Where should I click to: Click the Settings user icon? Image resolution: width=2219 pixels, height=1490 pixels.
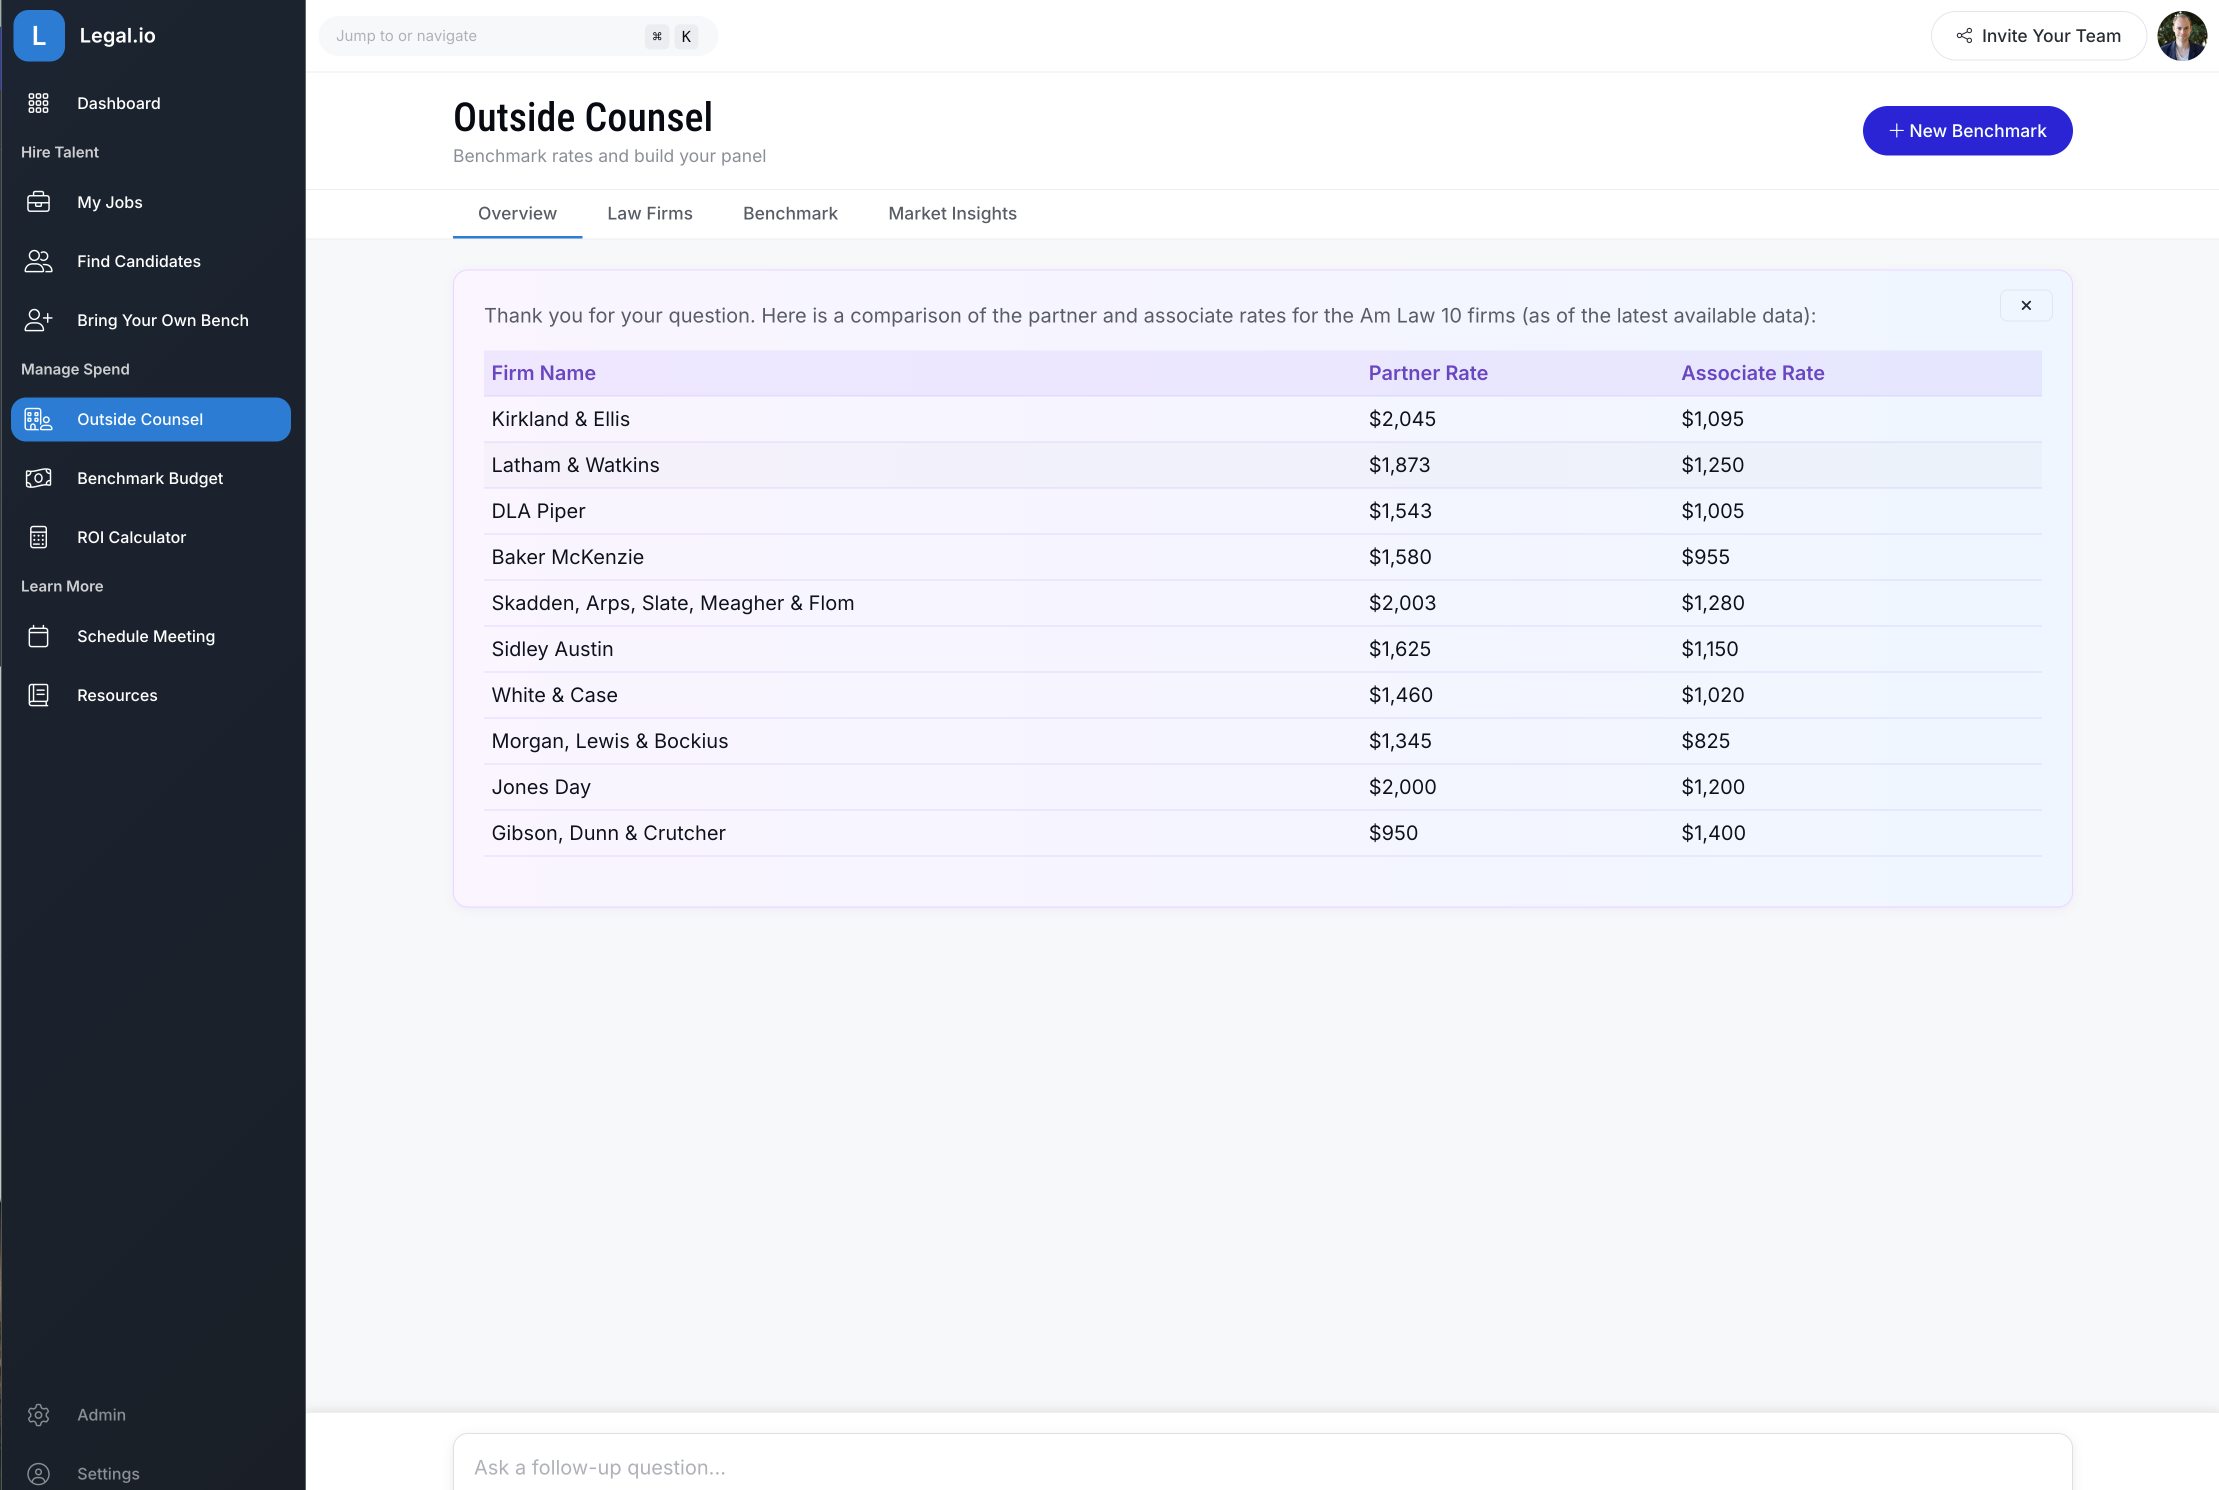coord(39,1474)
